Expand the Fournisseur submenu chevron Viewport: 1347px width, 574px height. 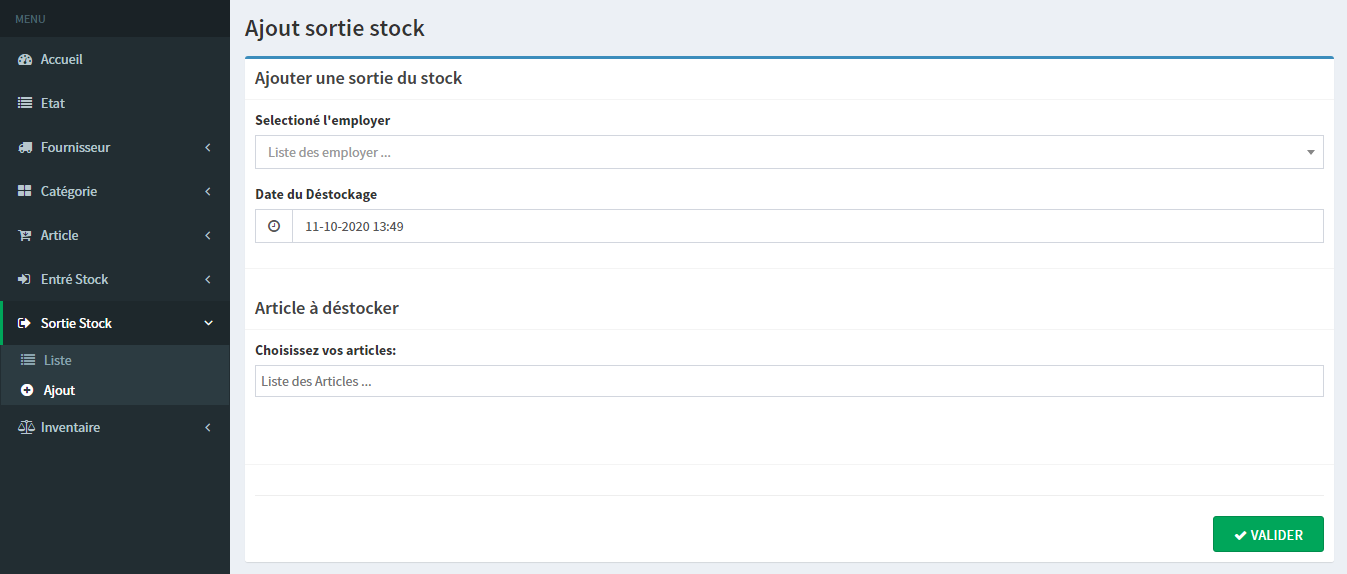pyautogui.click(x=208, y=148)
